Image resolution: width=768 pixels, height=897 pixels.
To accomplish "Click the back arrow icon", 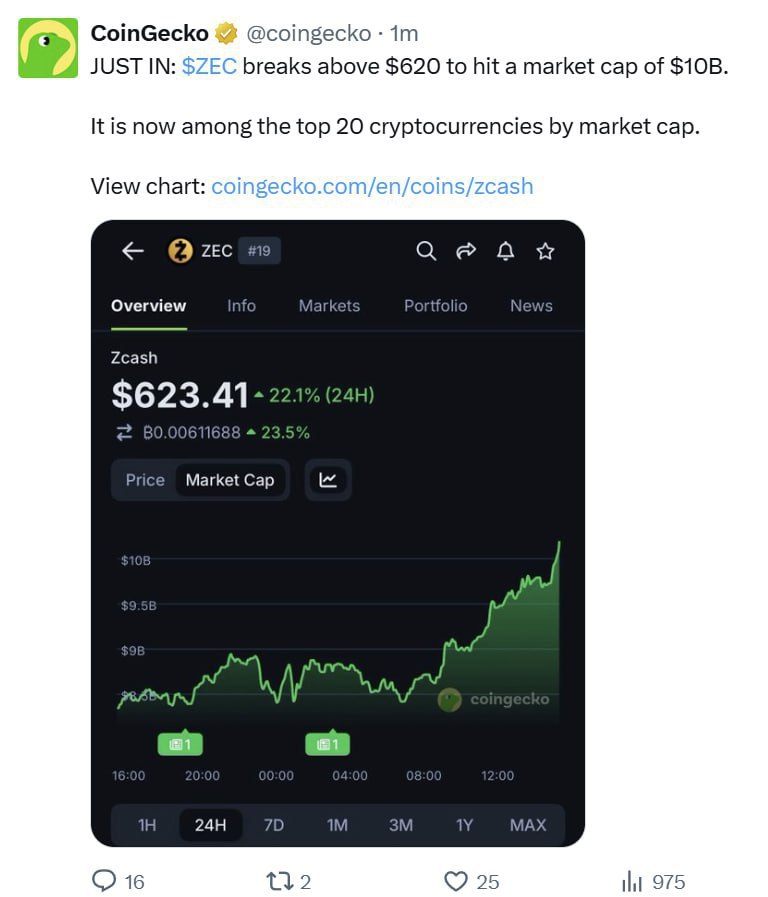I will point(133,251).
